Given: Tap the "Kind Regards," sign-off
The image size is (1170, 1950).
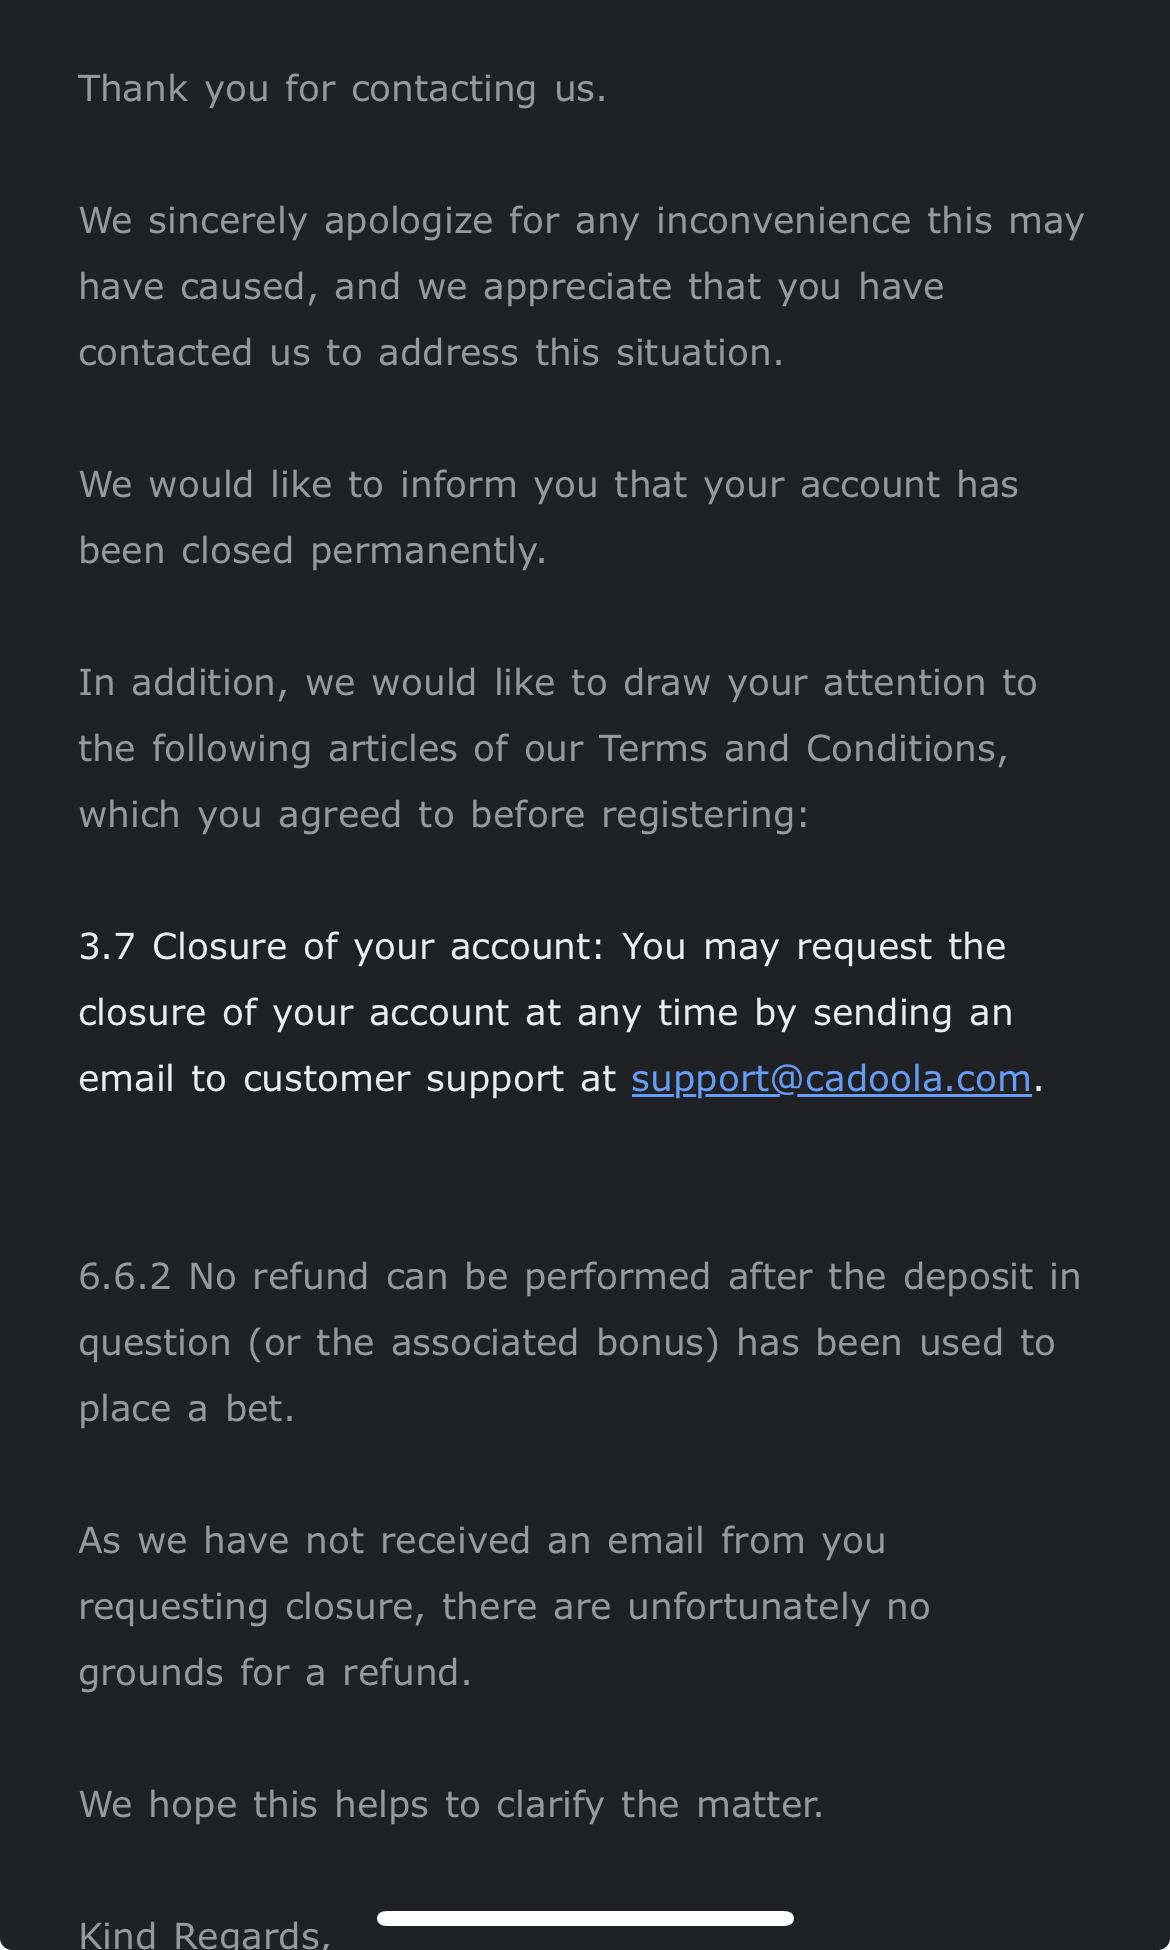Looking at the screenshot, I should (204, 1934).
